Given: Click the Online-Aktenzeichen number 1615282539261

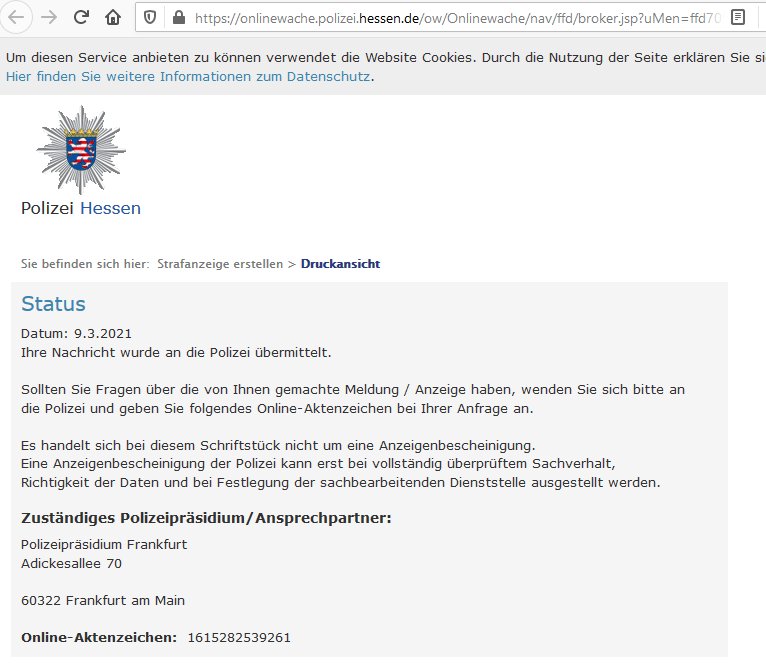Looking at the screenshot, I should (239, 637).
